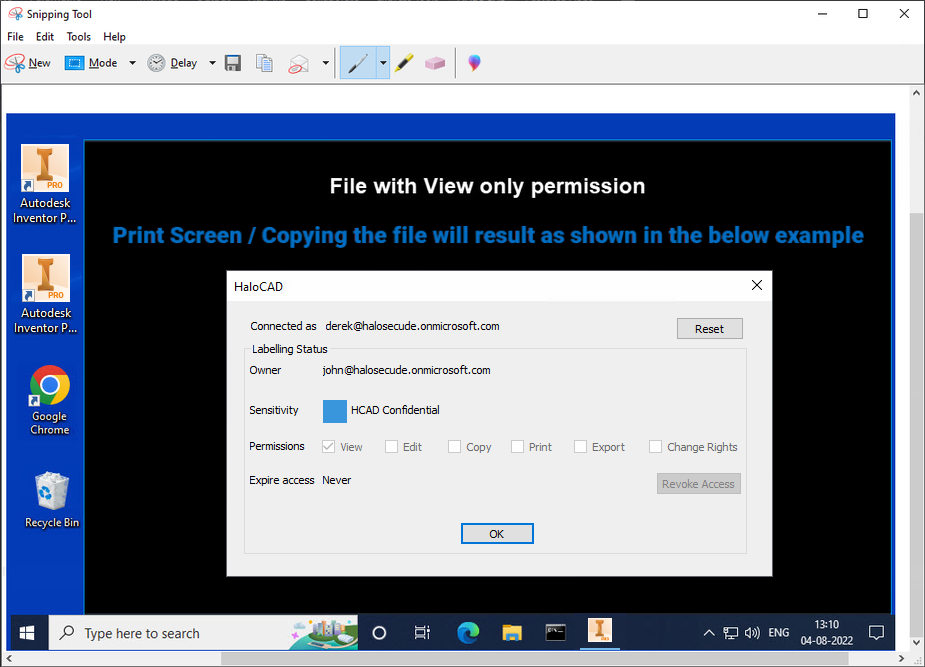Viewport: 925px width, 667px height.
Task: Expand the Mode dropdown arrow
Action: point(132,63)
